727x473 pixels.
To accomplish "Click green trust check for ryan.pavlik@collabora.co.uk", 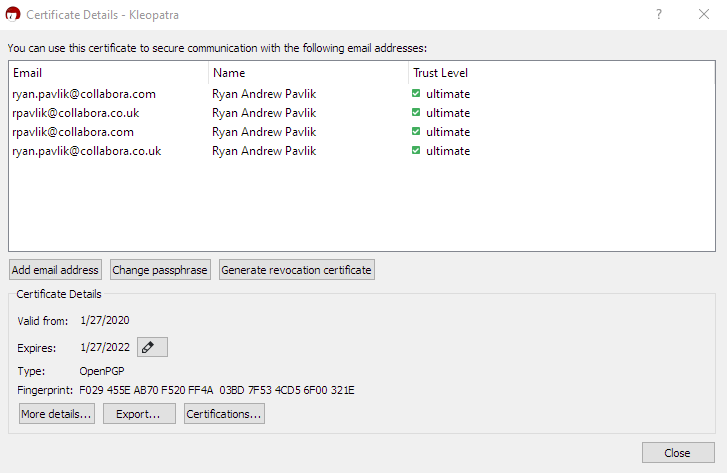I will point(416,150).
